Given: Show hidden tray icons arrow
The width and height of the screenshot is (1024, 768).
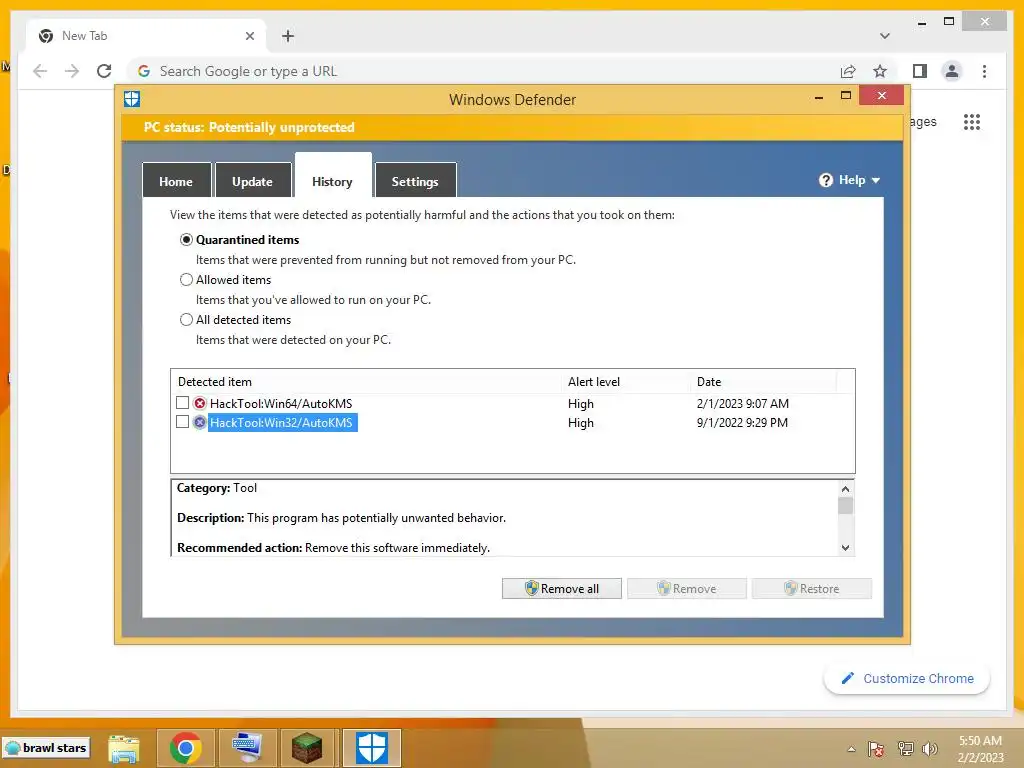Looking at the screenshot, I should click(x=851, y=749).
